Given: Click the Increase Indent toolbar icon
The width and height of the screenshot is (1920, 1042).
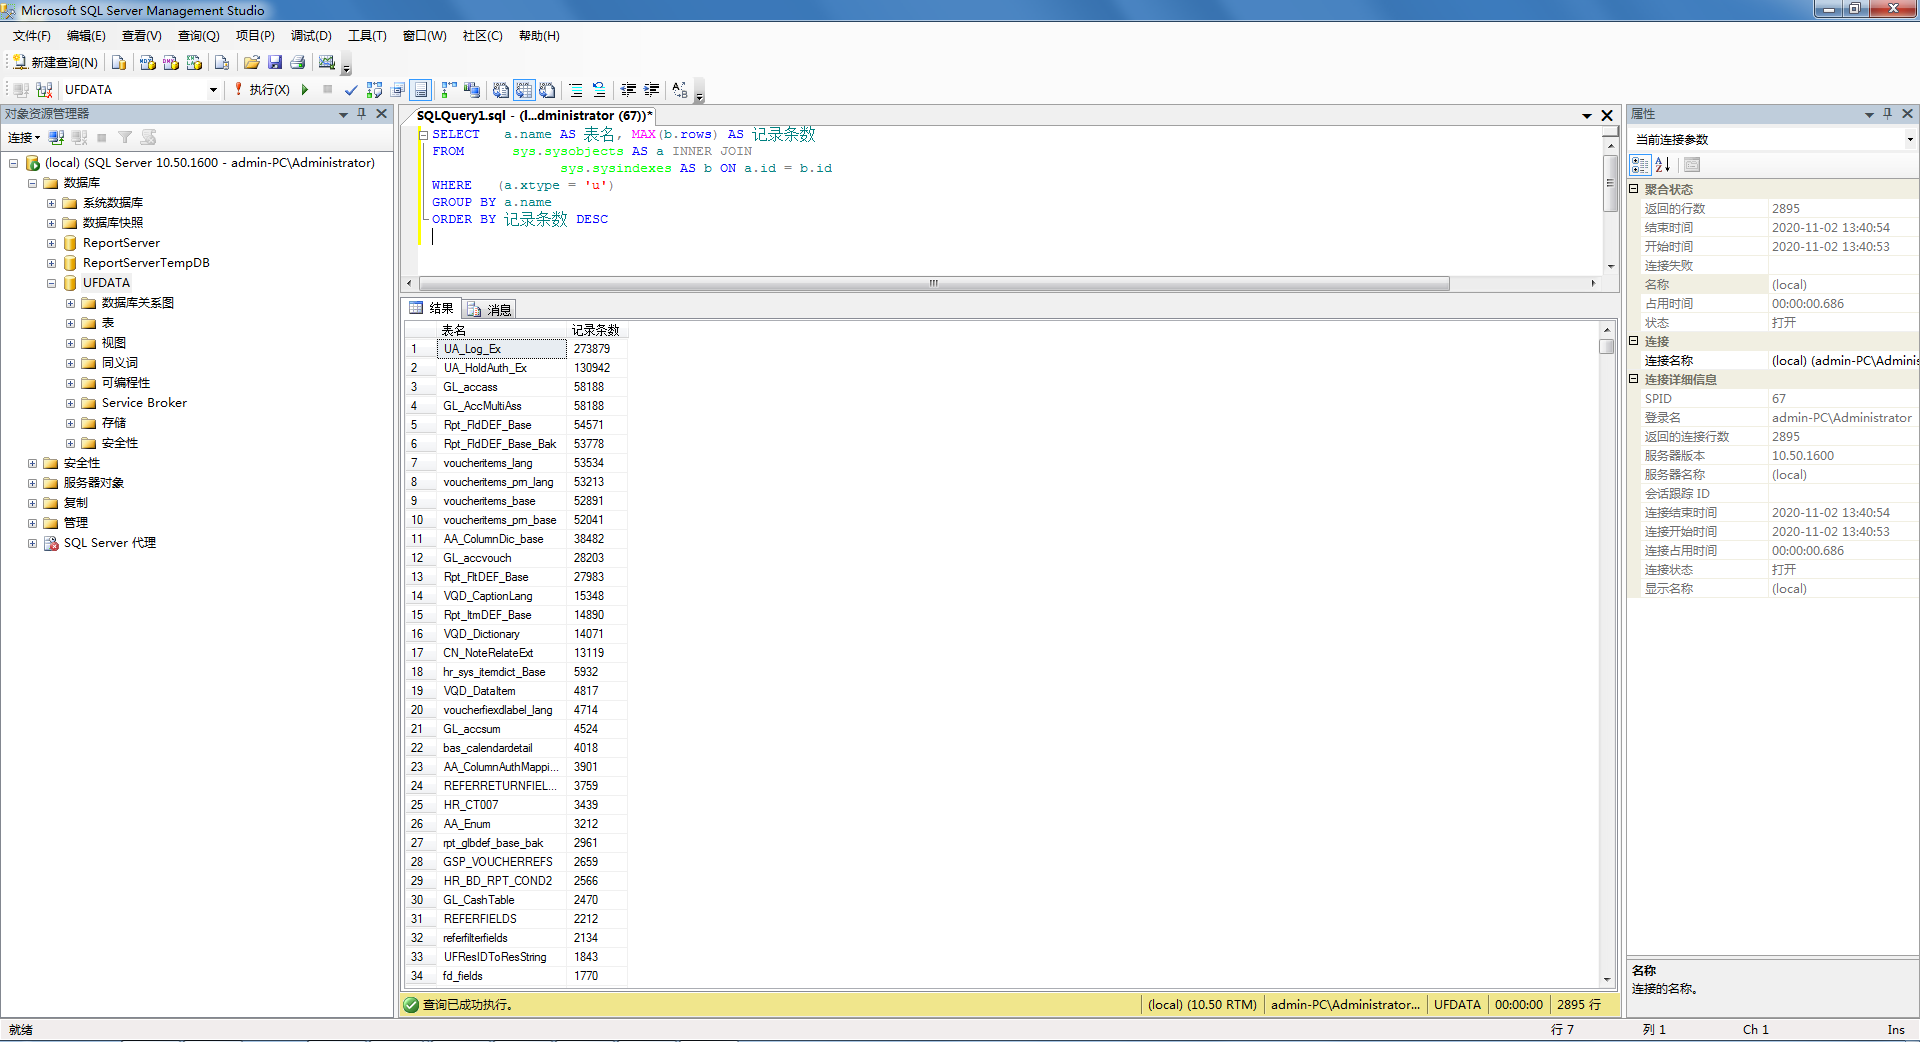Looking at the screenshot, I should tap(651, 90).
